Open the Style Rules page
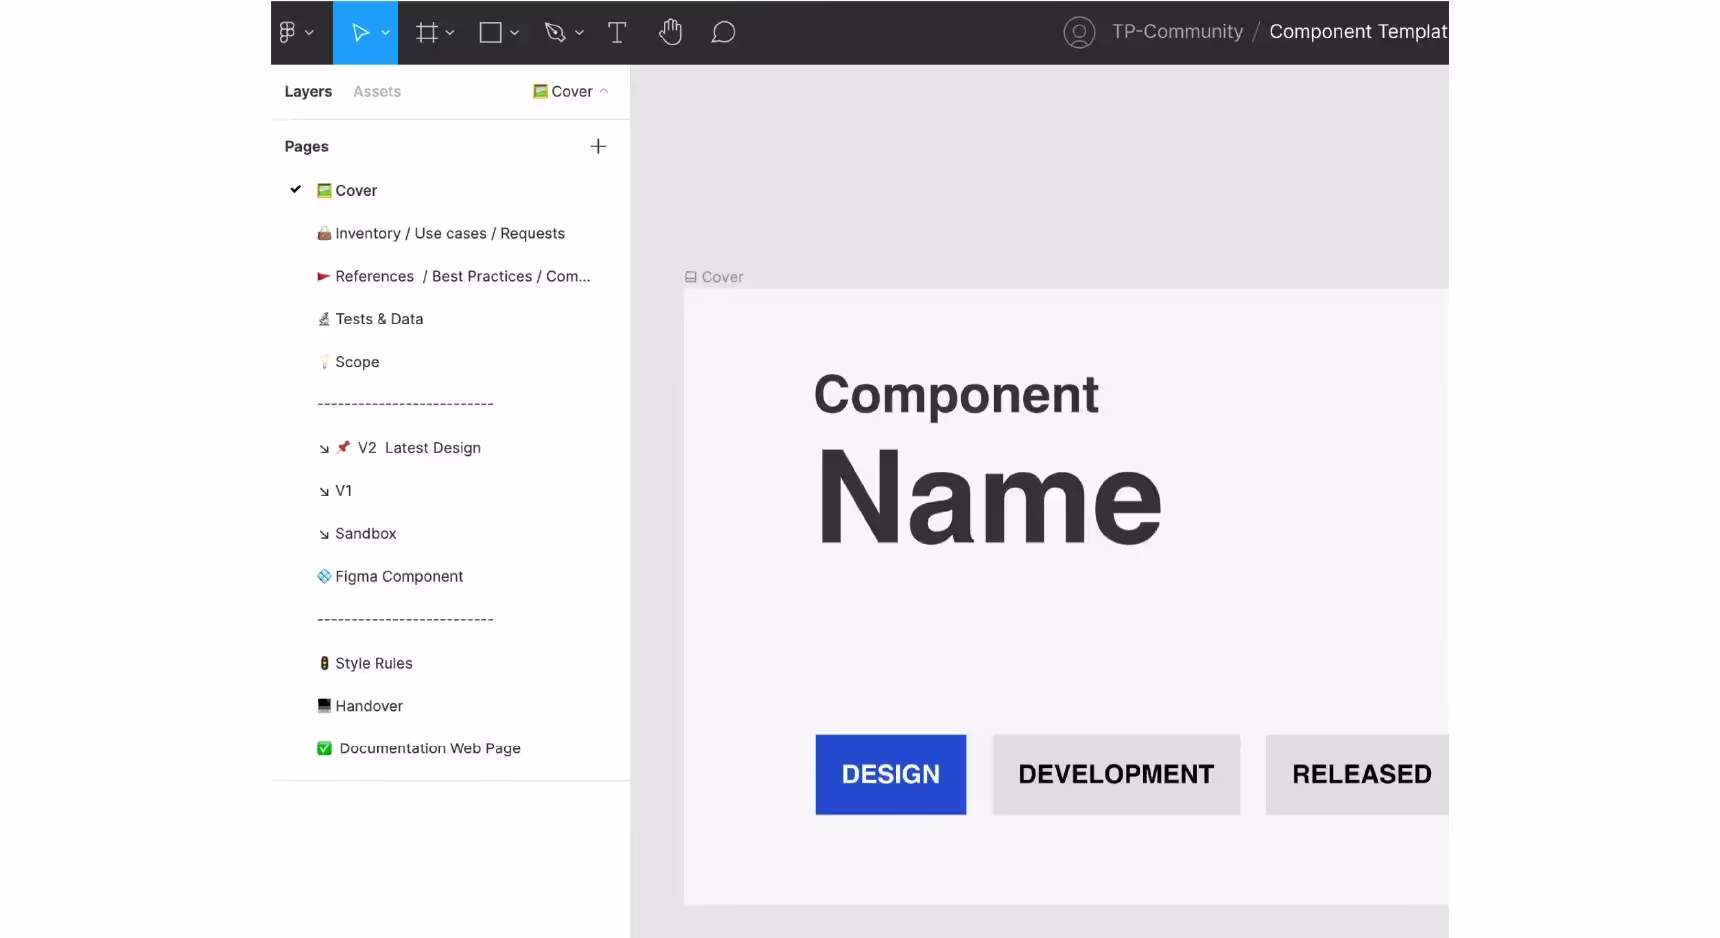Image resolution: width=1720 pixels, height=938 pixels. pyautogui.click(x=373, y=663)
